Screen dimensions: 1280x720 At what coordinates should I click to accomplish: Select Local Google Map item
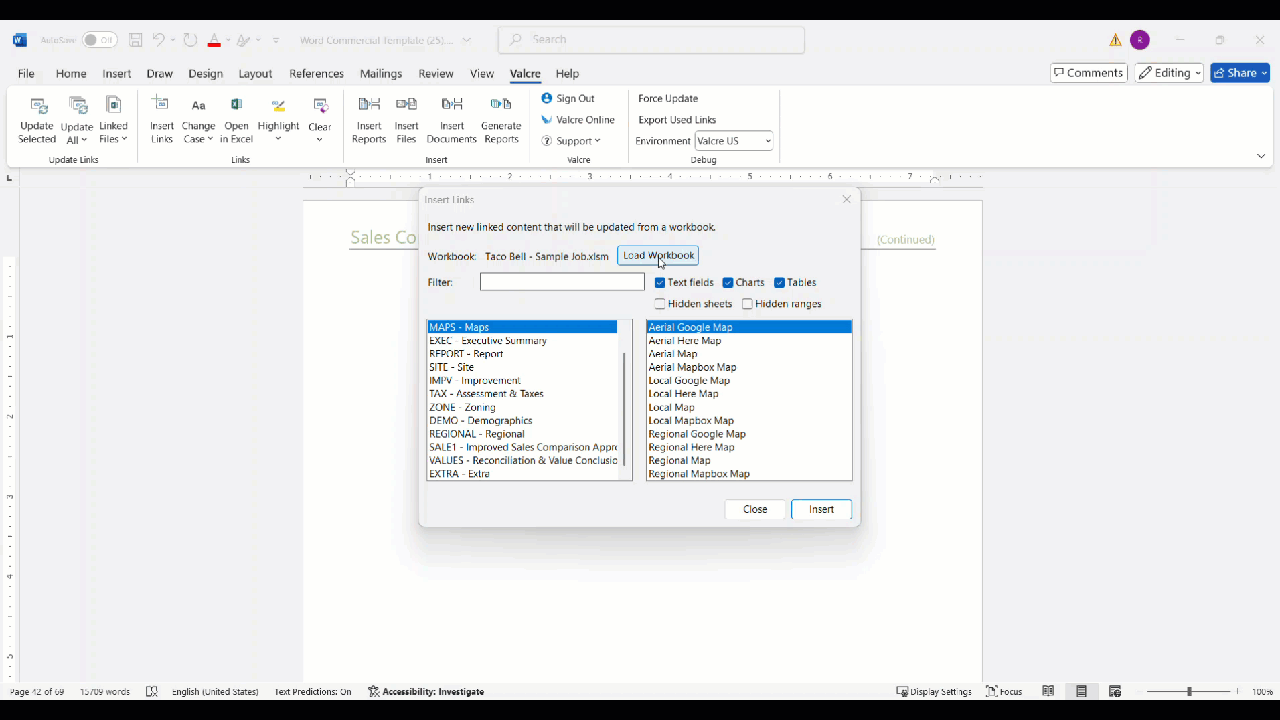(749, 381)
